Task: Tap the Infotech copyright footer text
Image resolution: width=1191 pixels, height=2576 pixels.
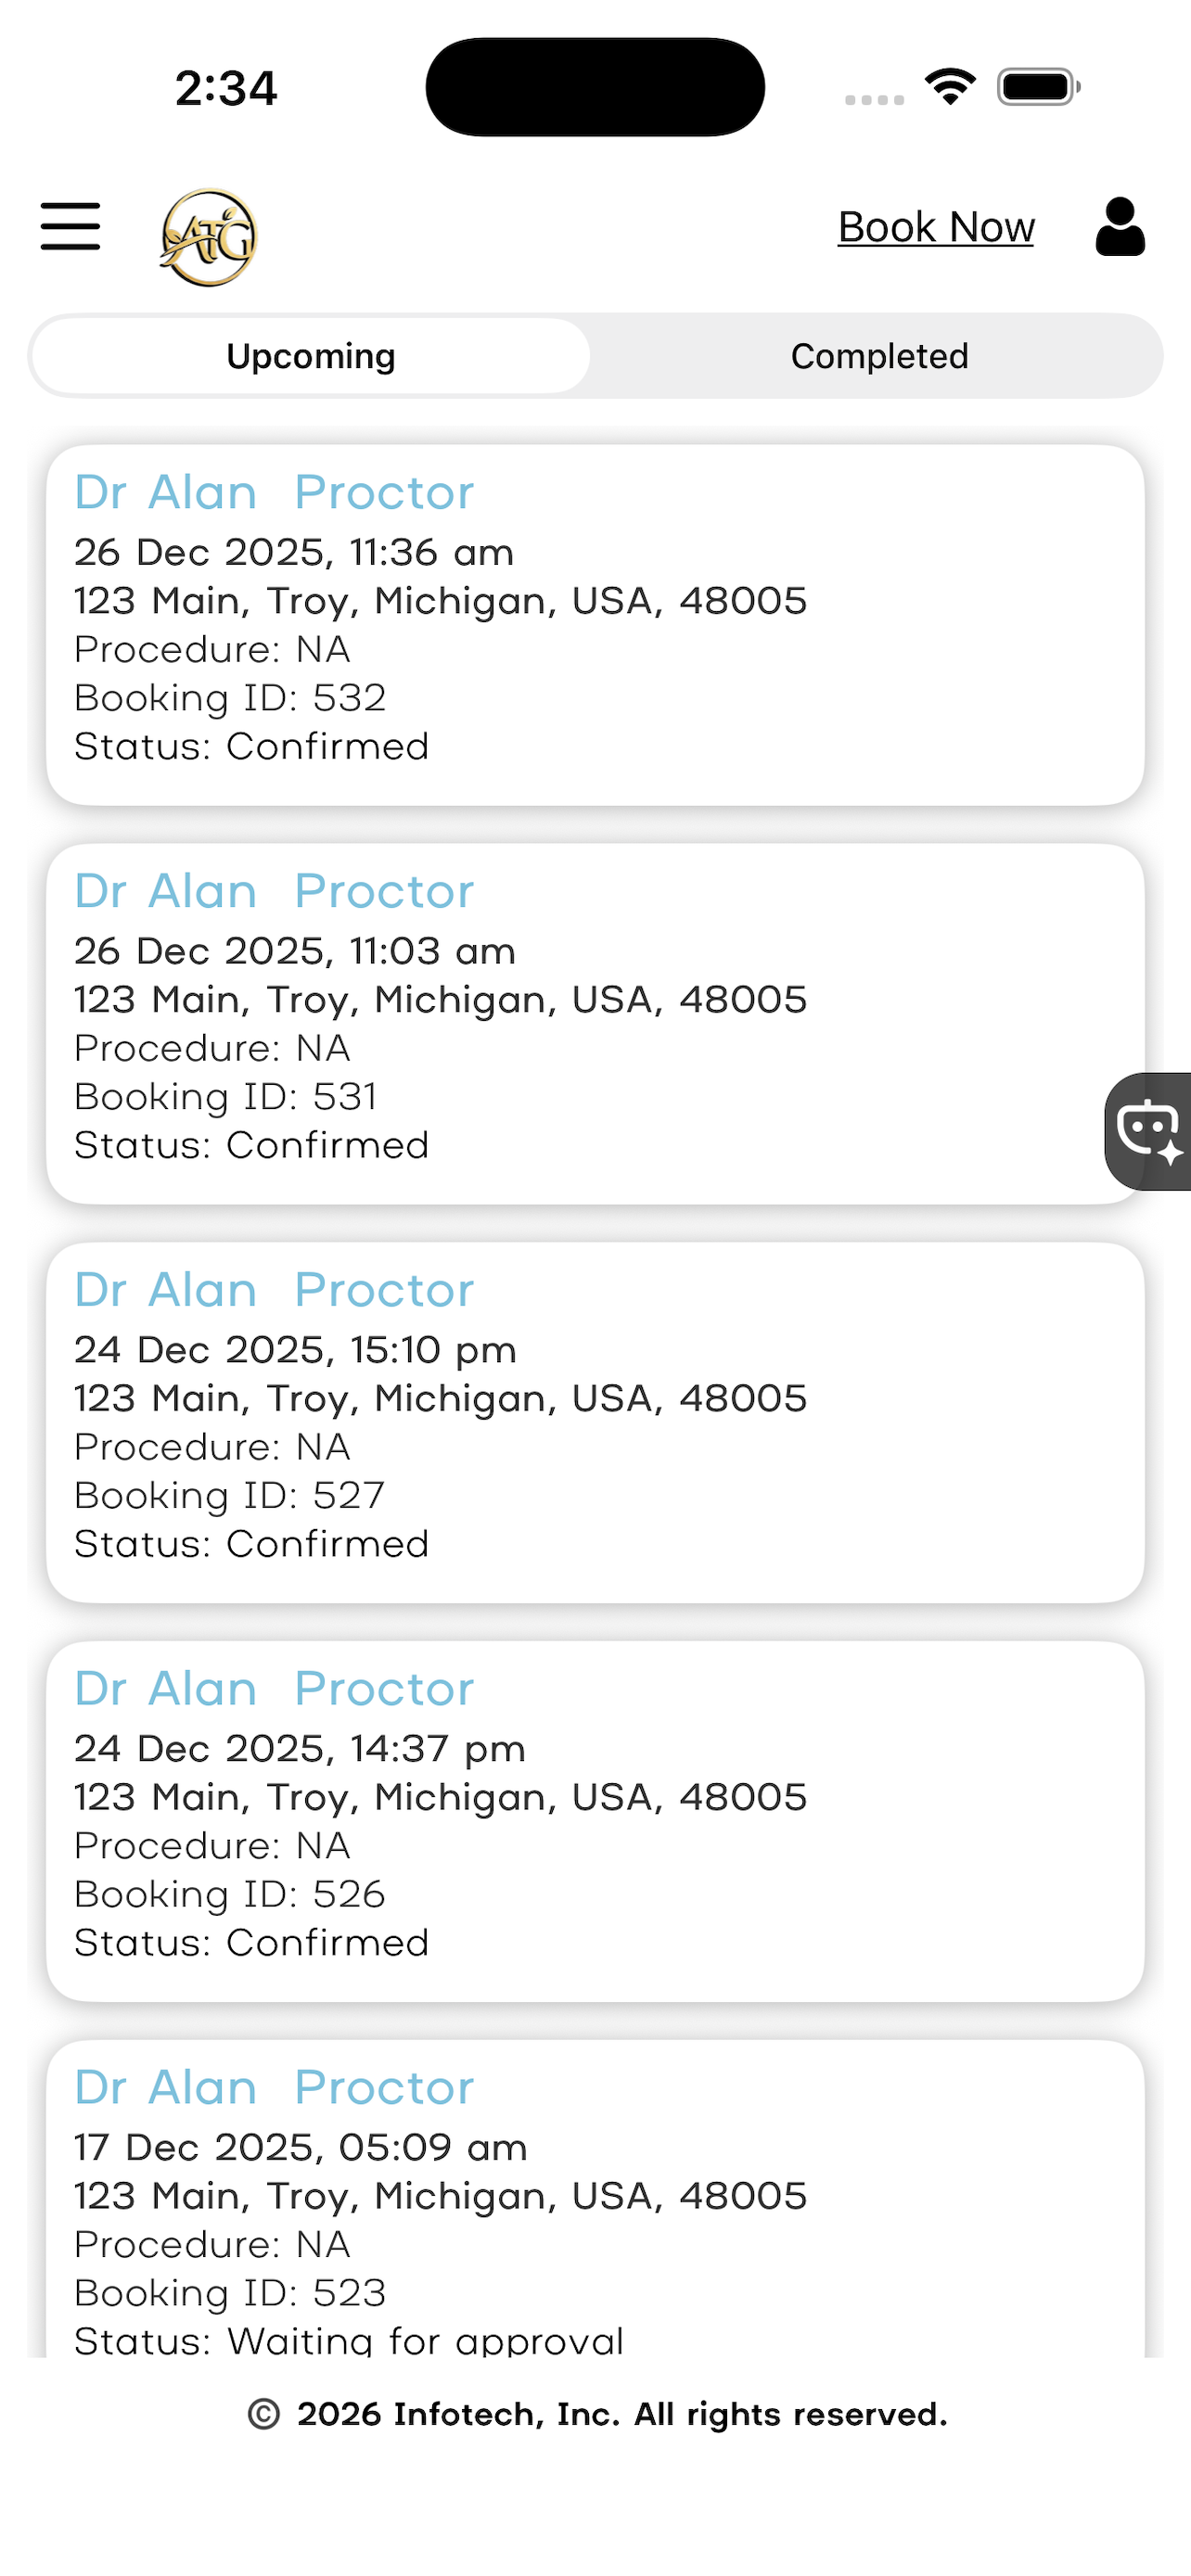Action: (597, 2414)
